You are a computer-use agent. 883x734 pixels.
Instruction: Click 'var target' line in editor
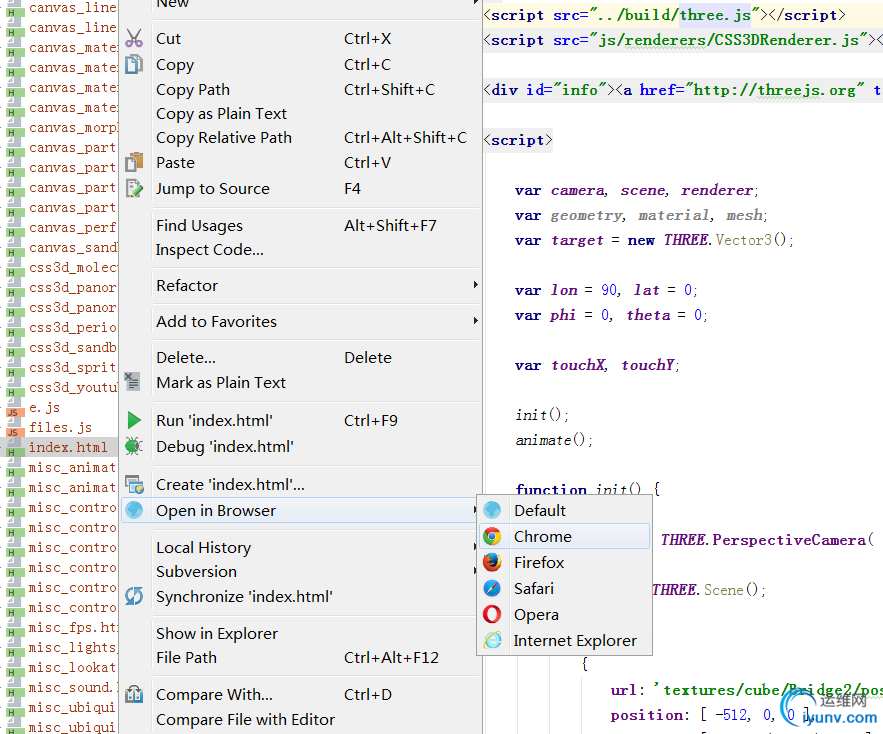tap(653, 240)
